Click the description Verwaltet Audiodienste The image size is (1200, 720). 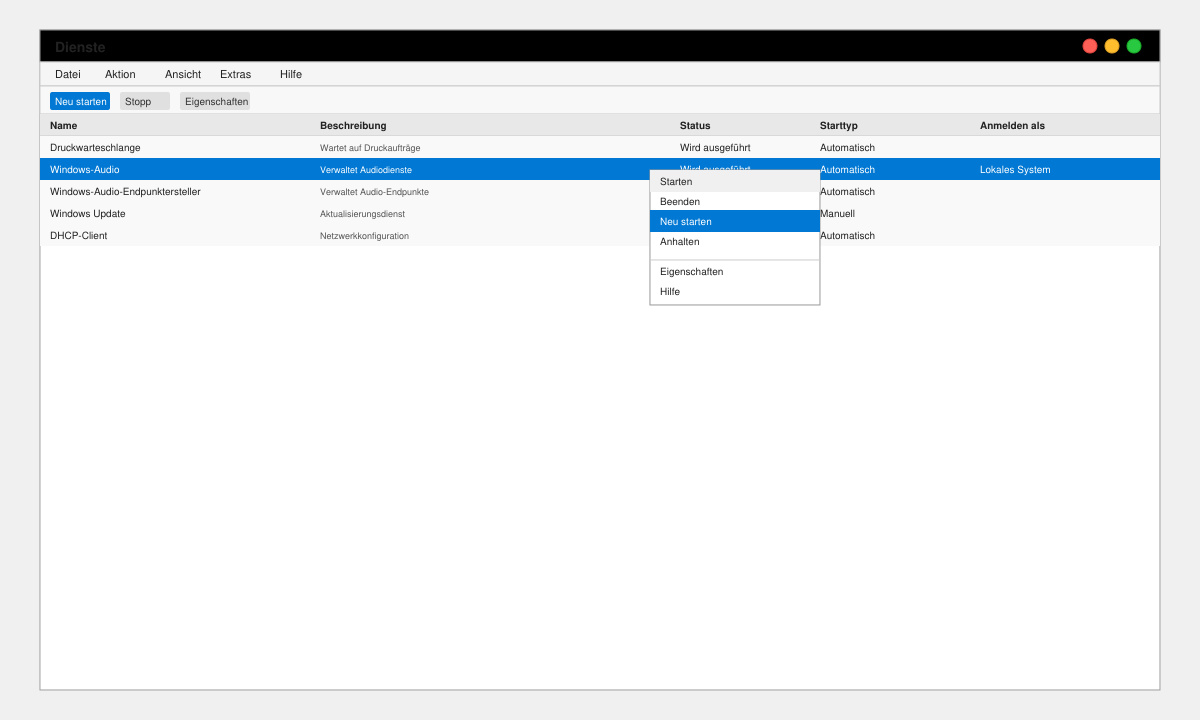(366, 169)
